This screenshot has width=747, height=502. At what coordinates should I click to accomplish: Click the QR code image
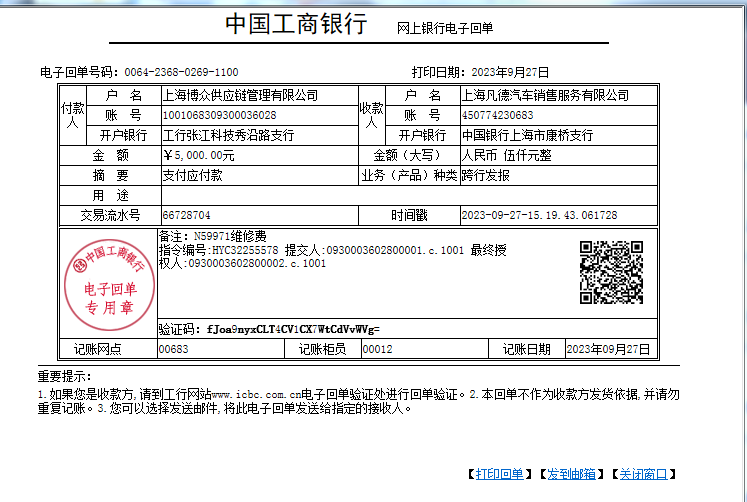(x=611, y=272)
